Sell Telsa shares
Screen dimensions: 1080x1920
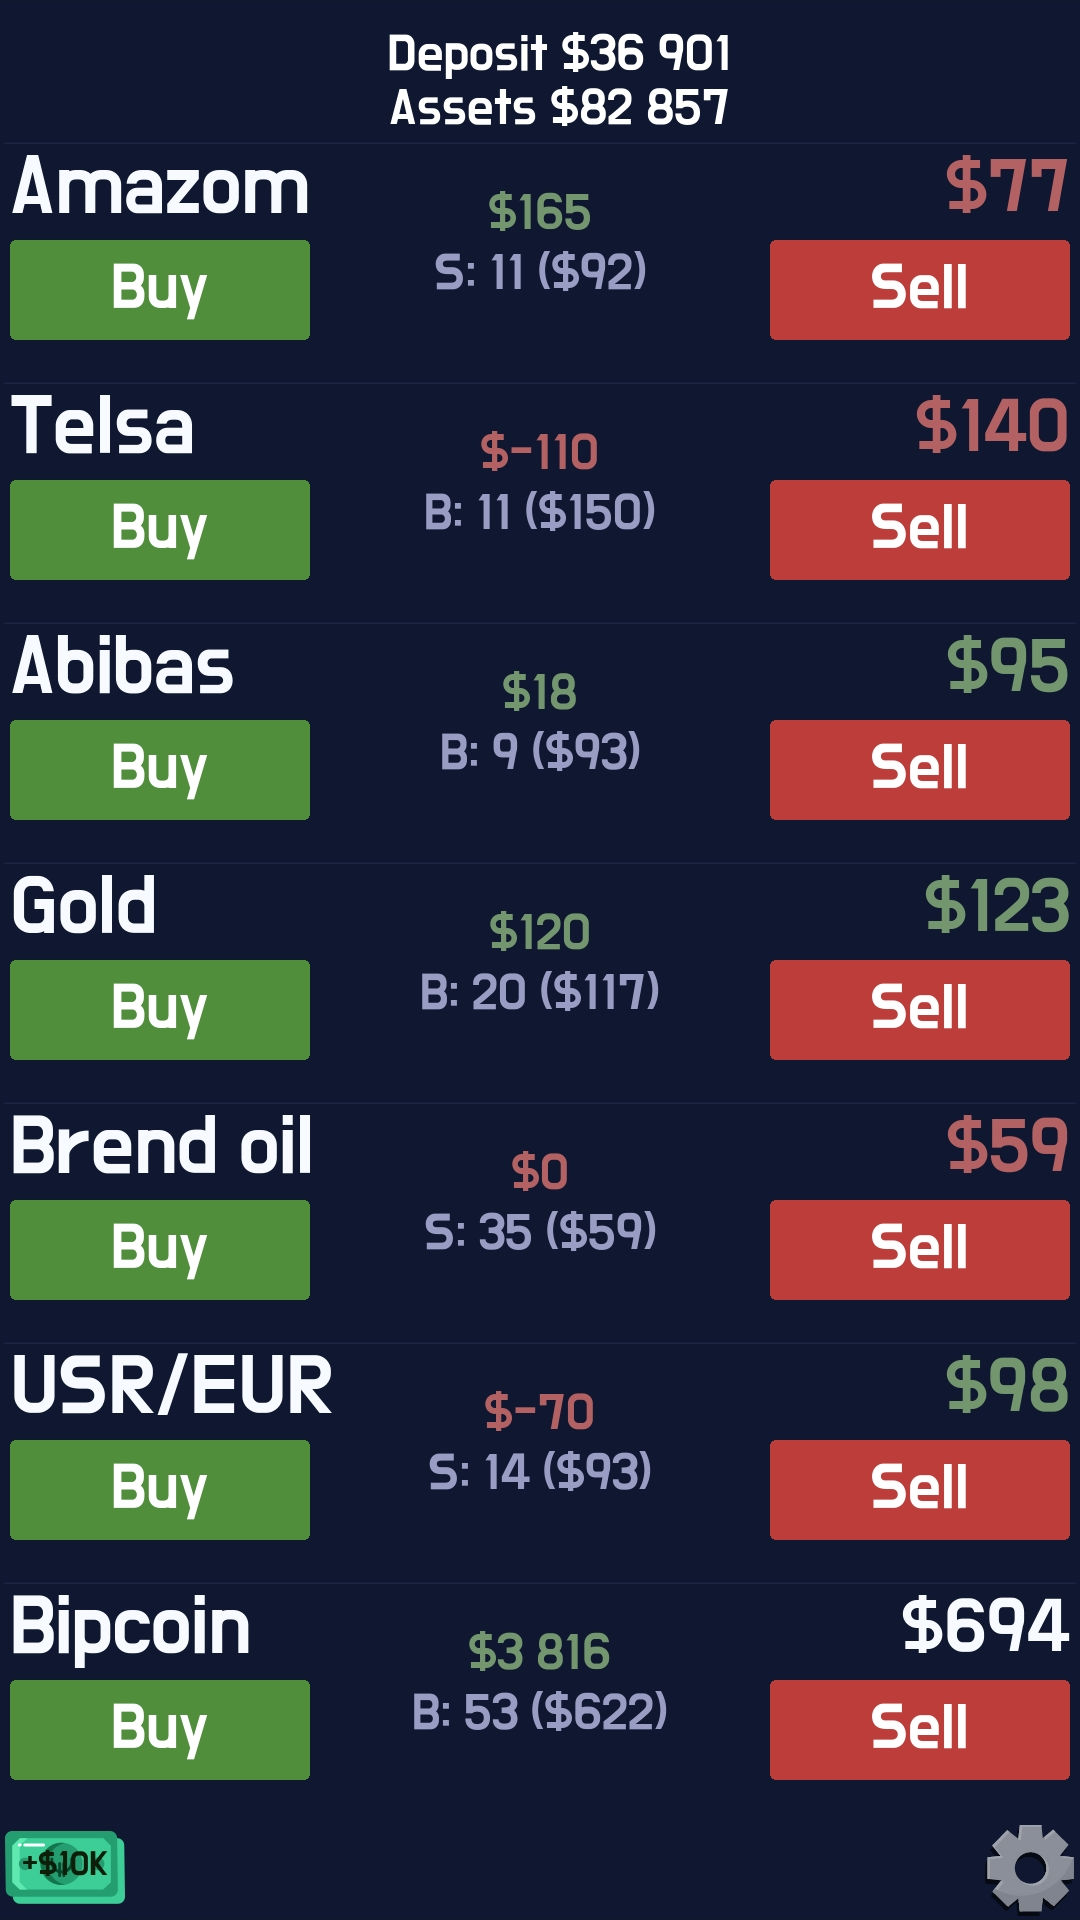click(x=920, y=530)
